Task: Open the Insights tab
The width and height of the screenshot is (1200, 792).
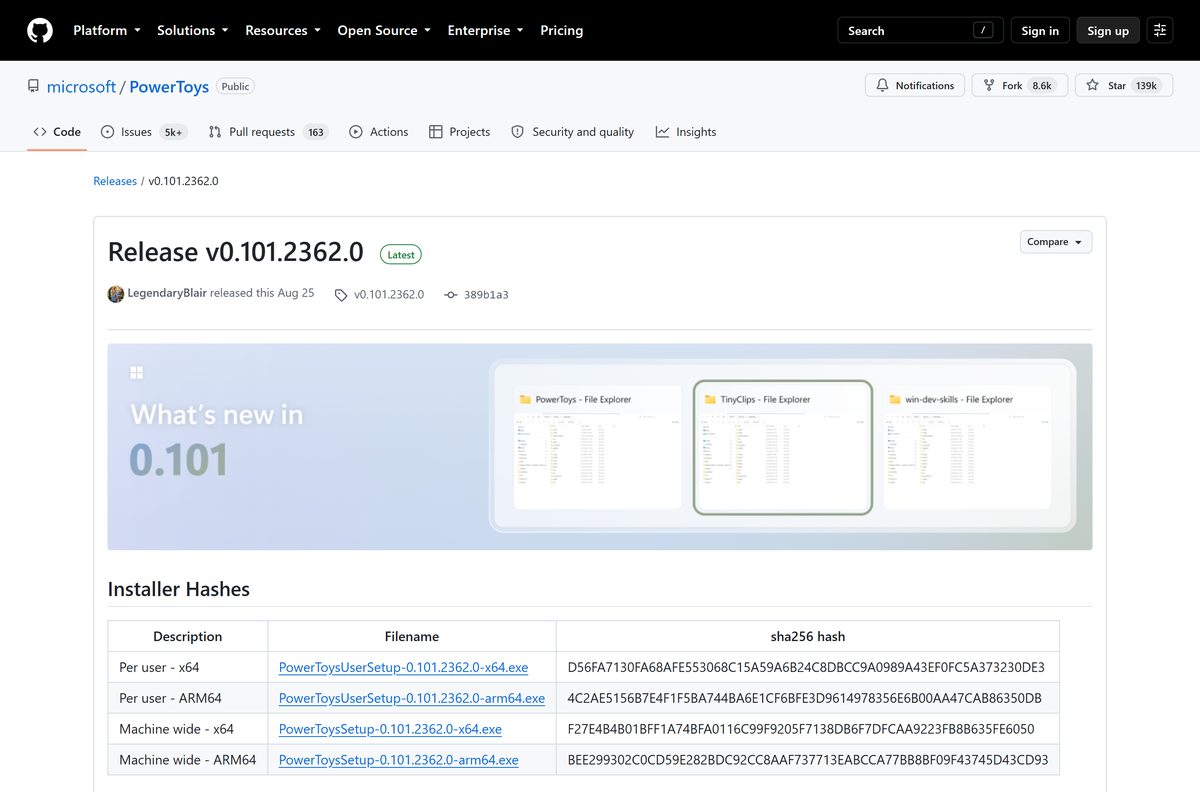Action: point(686,132)
